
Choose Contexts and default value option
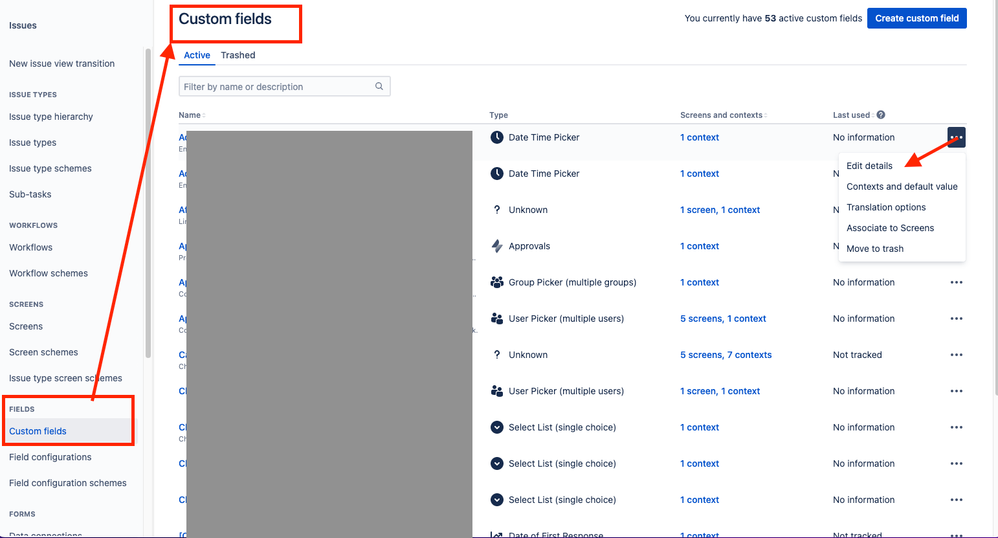point(902,187)
